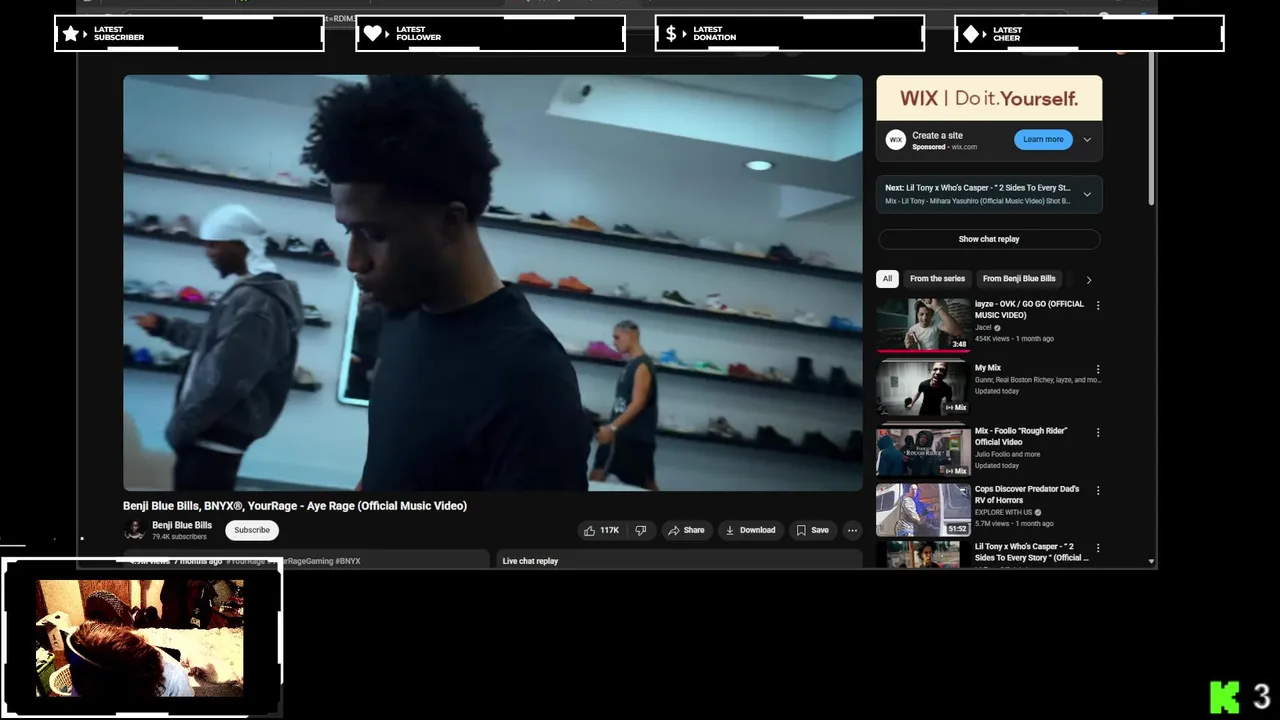Select the From Benji Blue Bills chip
The image size is (1280, 720).
point(1019,279)
